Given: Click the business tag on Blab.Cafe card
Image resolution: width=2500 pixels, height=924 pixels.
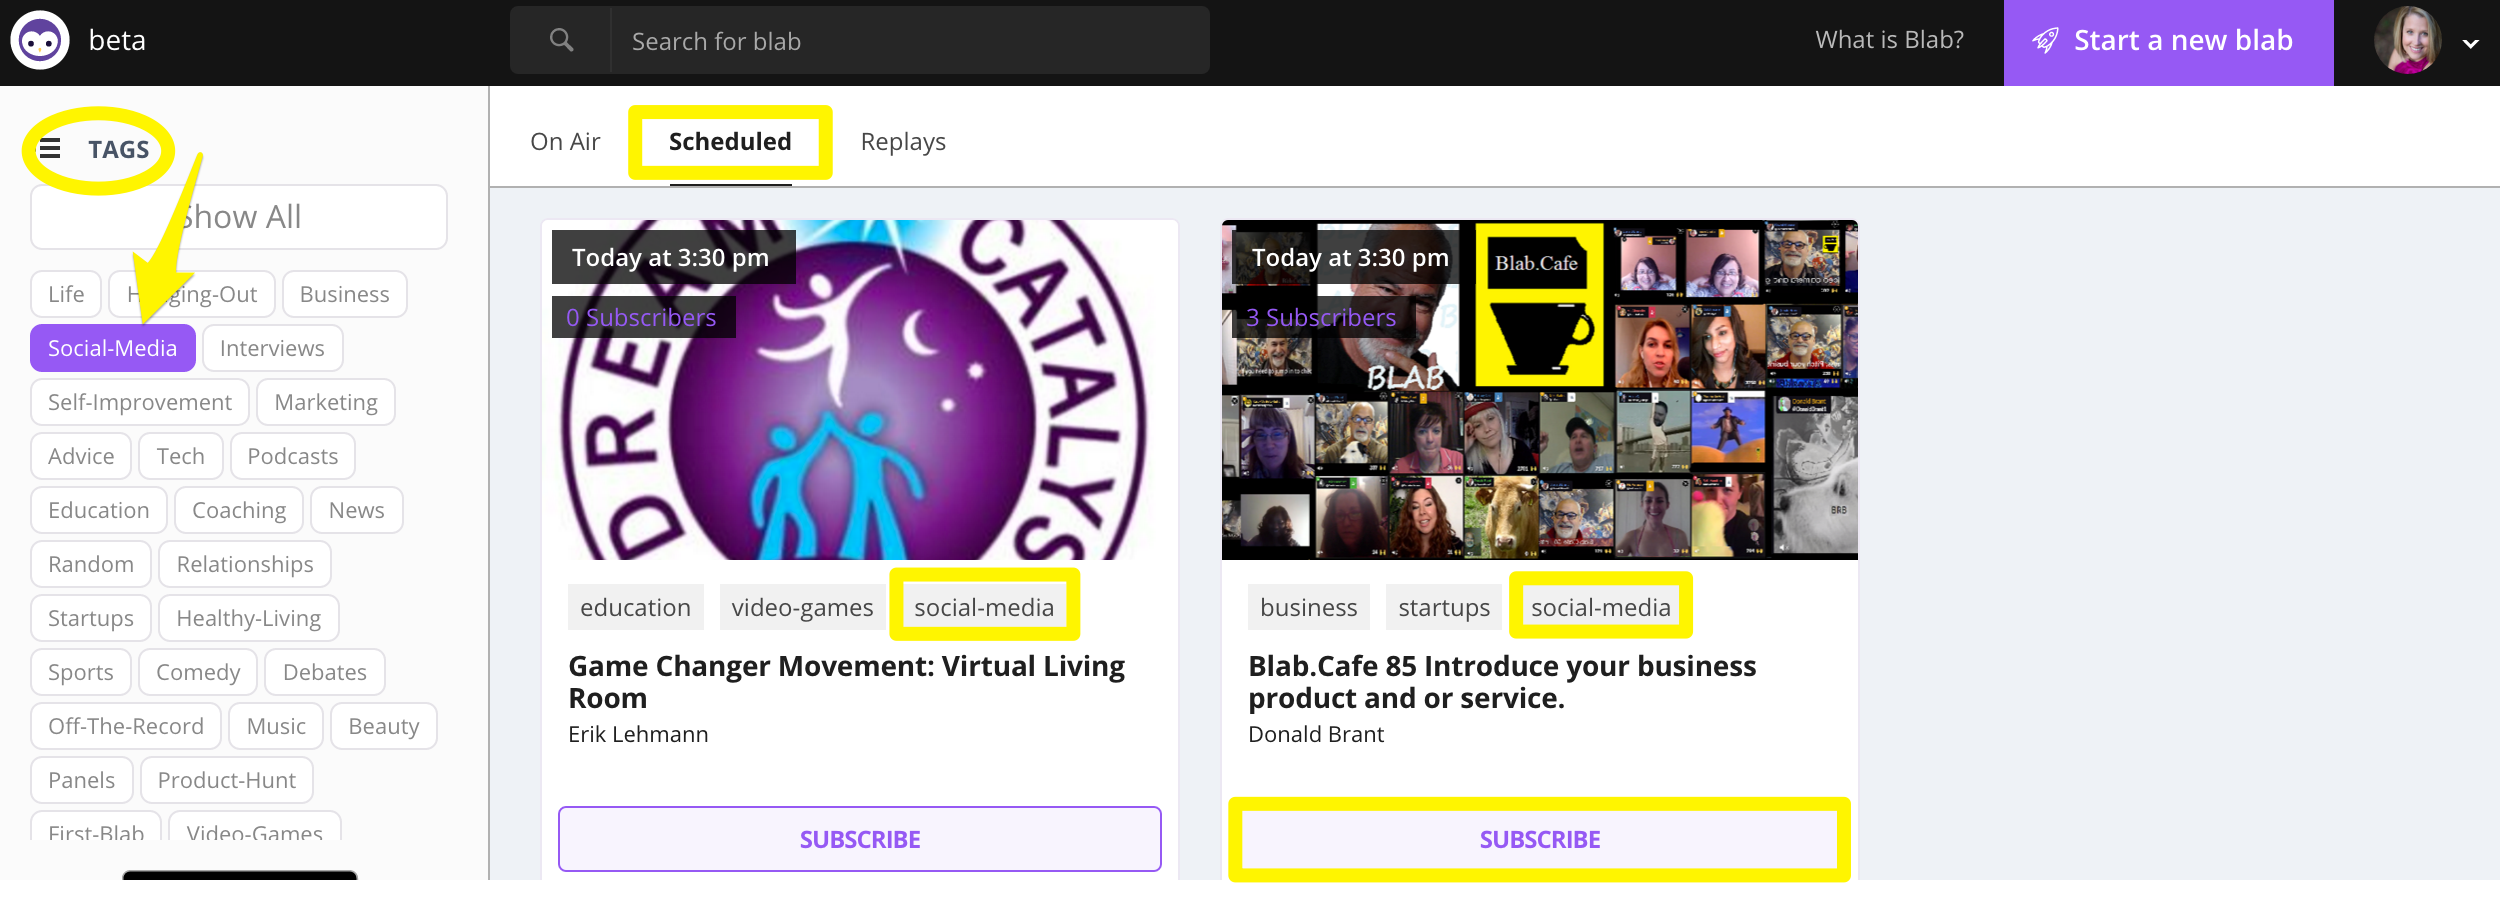Looking at the screenshot, I should point(1309,607).
